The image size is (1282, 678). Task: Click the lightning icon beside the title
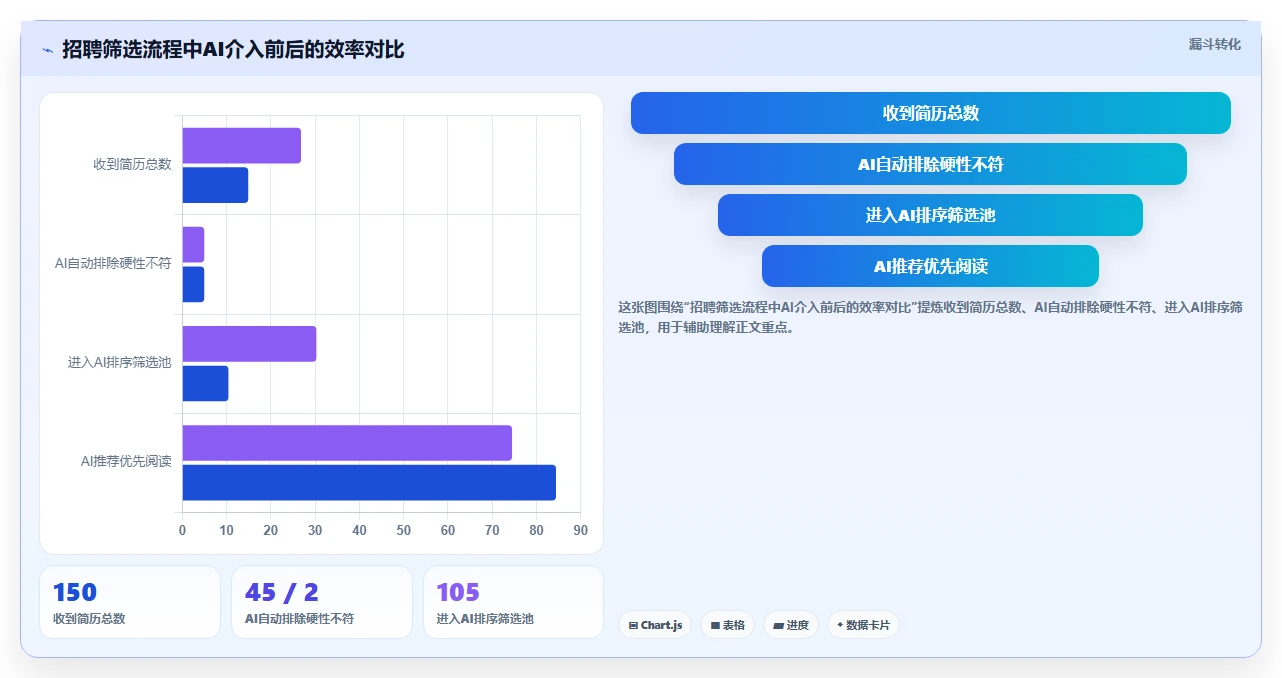pyautogui.click(x=47, y=50)
